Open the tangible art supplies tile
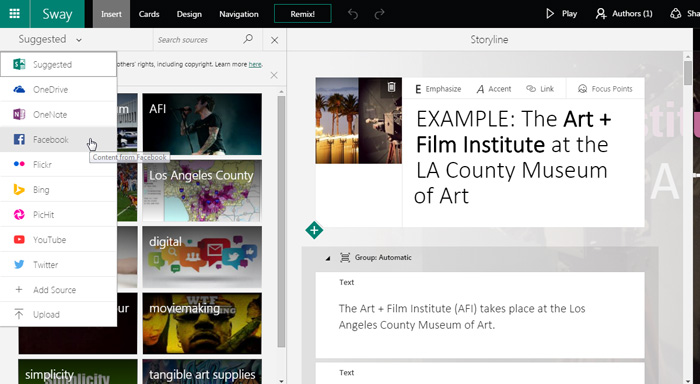This screenshot has width=700, height=384. [202, 371]
